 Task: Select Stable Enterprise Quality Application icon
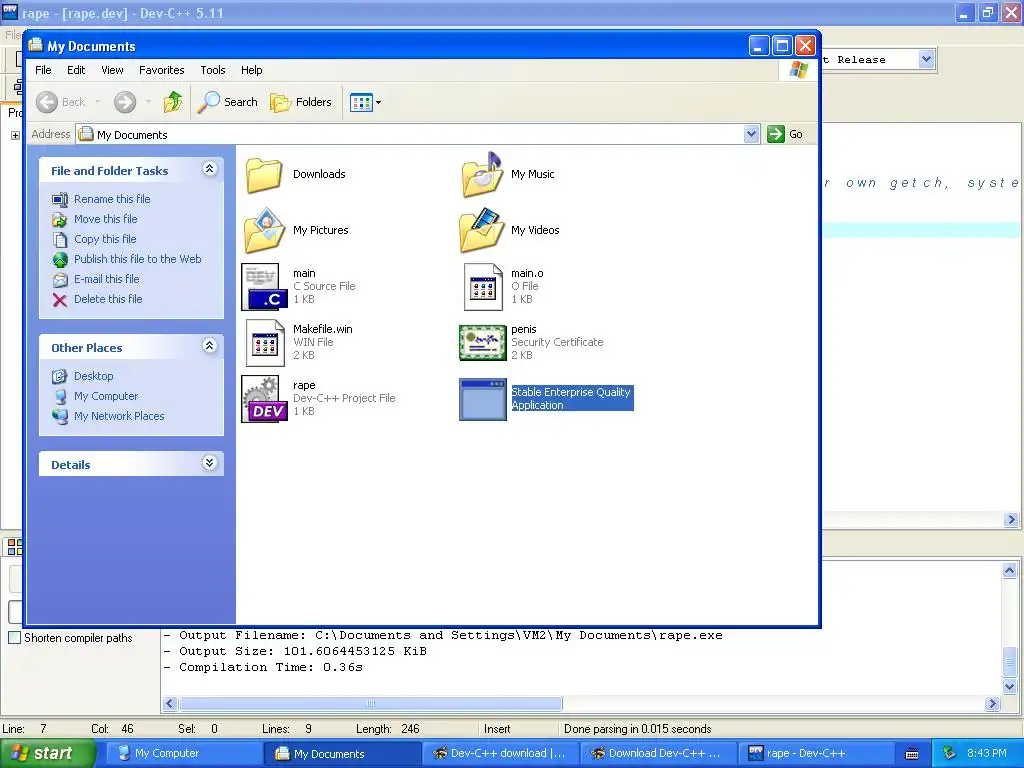click(x=482, y=399)
